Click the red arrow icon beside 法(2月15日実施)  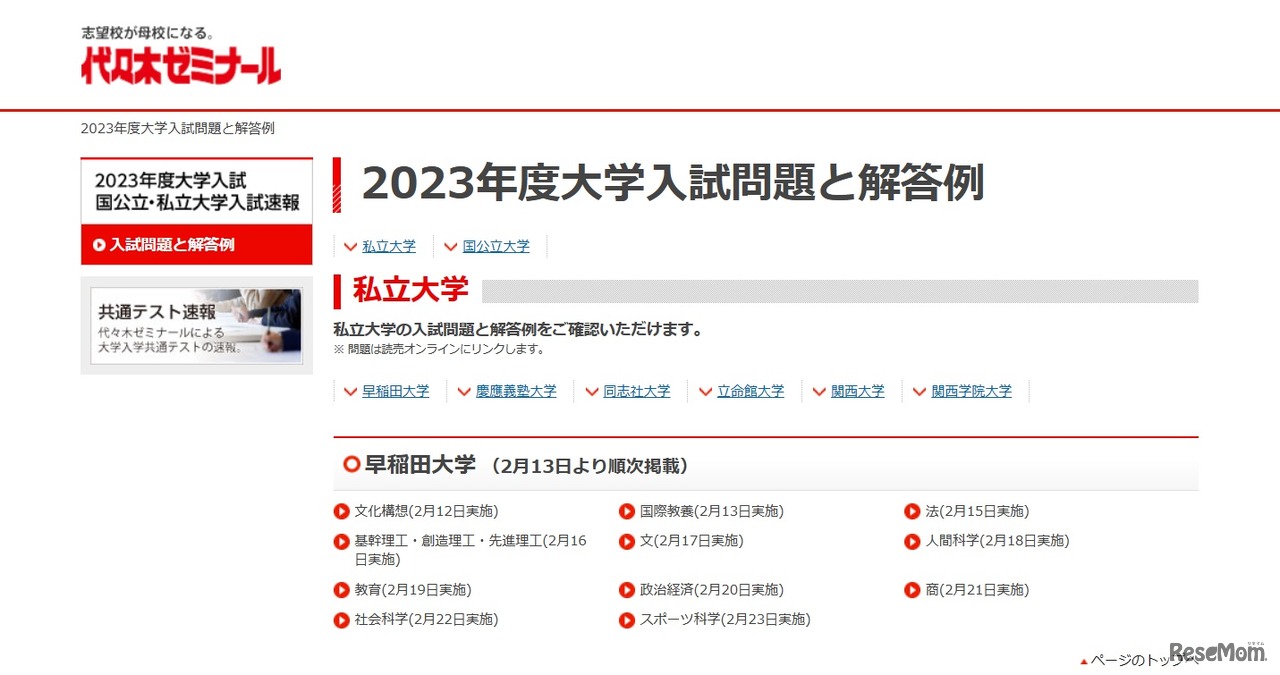(912, 511)
